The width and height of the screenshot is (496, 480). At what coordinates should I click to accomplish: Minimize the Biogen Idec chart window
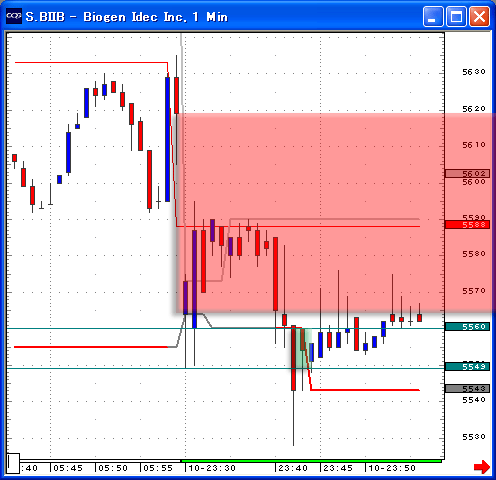[x=433, y=16]
